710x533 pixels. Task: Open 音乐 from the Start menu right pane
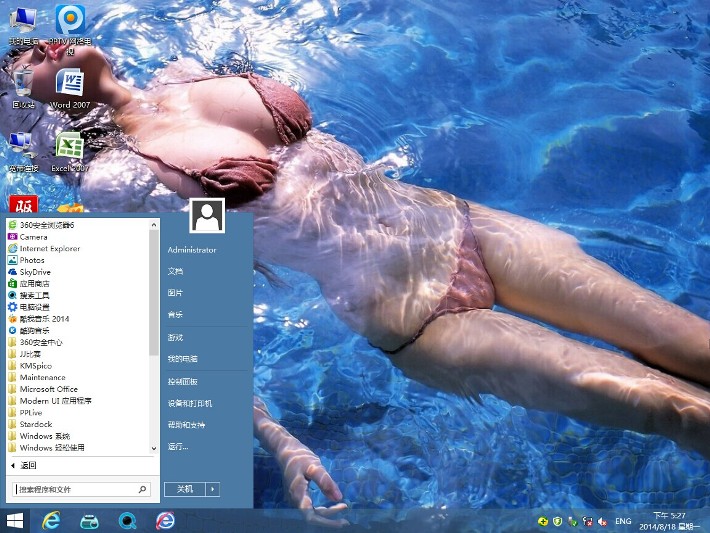[x=175, y=314]
